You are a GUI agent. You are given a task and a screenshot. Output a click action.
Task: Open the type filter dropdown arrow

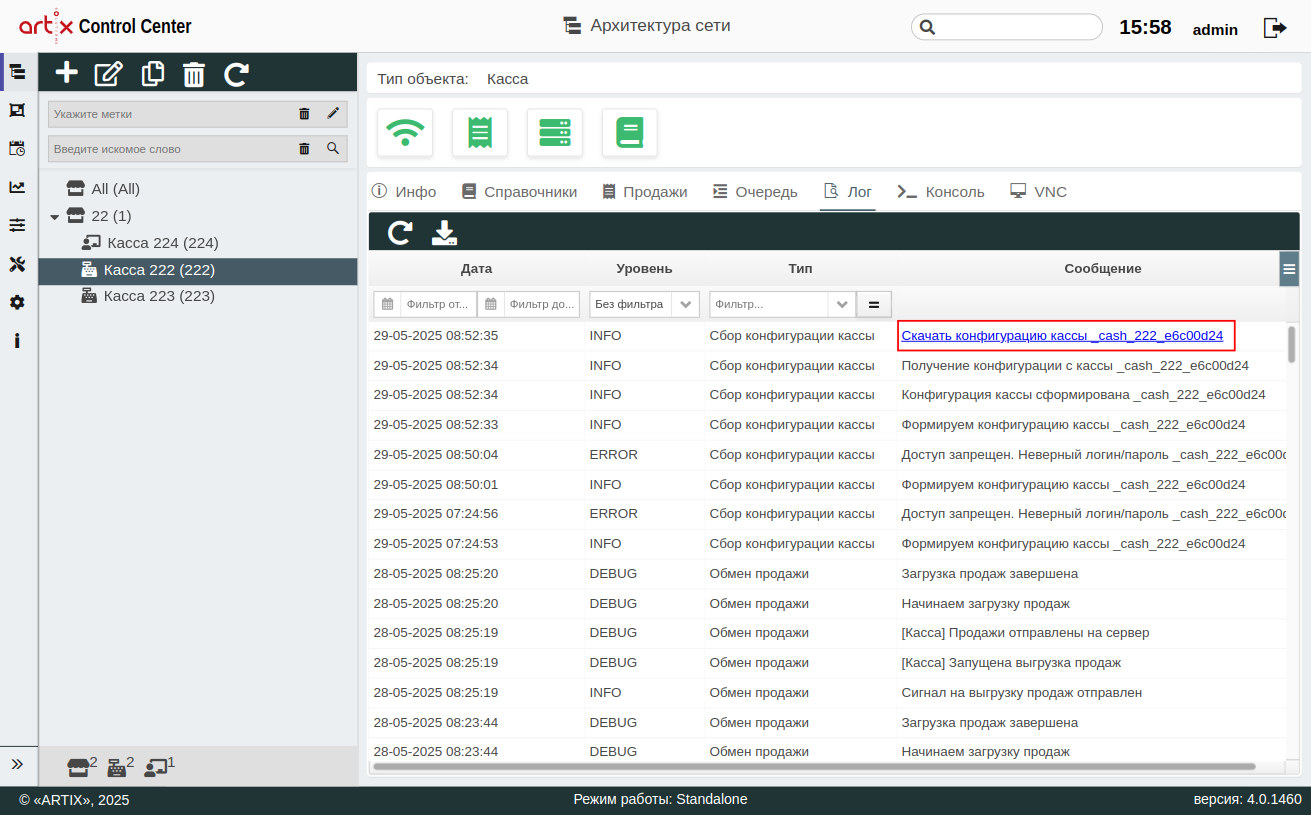(x=842, y=304)
